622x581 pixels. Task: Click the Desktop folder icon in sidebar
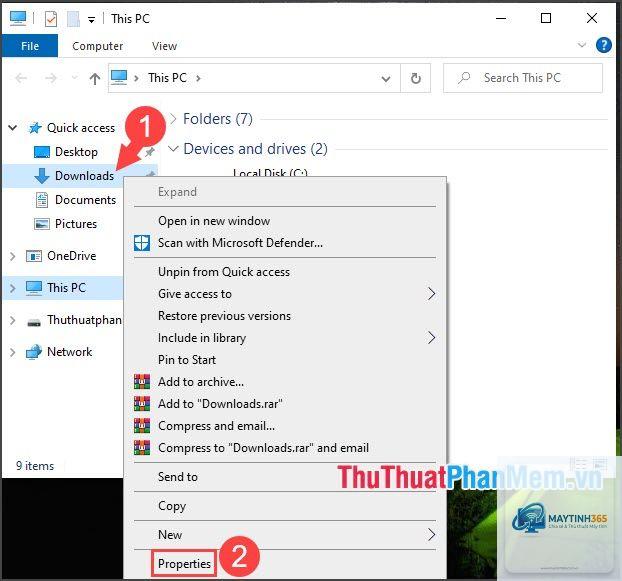(42, 152)
